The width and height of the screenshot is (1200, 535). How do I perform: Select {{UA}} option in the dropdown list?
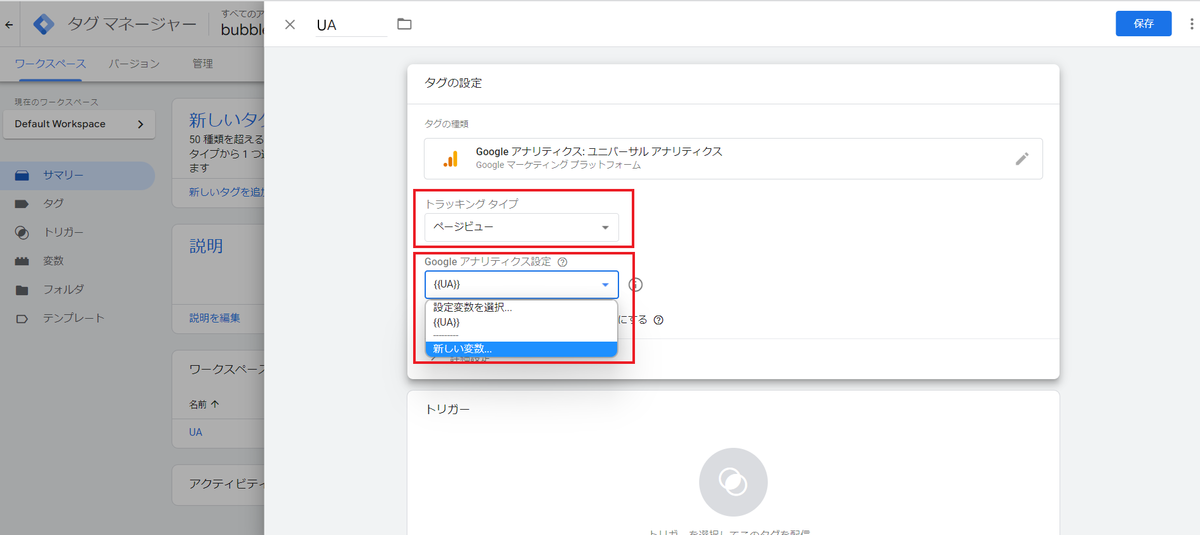521,322
